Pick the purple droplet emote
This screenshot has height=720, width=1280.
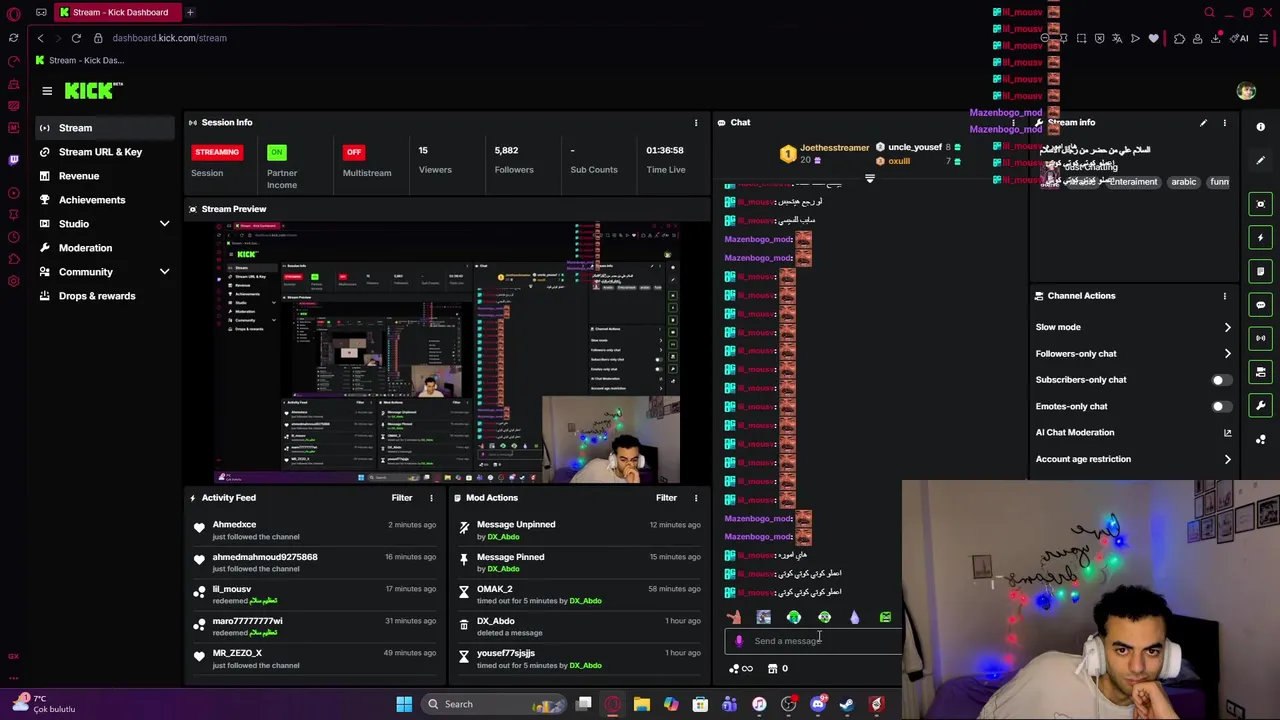coord(855,617)
